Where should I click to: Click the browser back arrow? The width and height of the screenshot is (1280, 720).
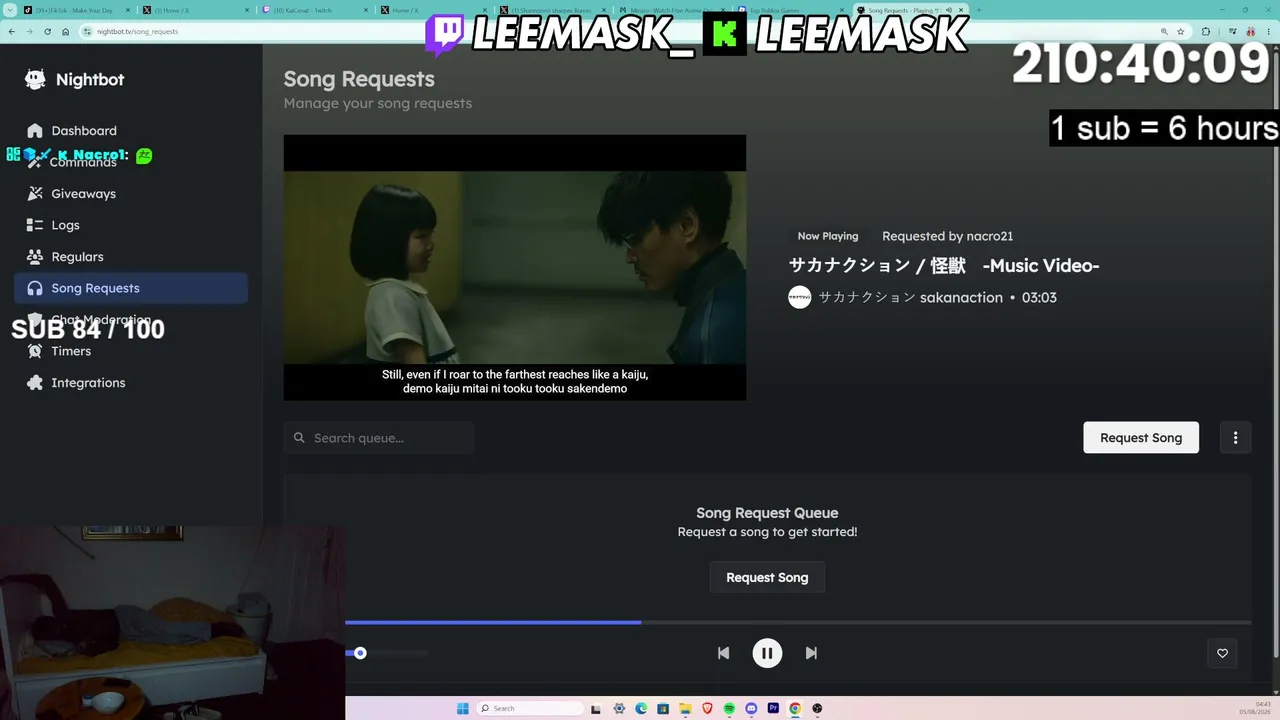[11, 31]
